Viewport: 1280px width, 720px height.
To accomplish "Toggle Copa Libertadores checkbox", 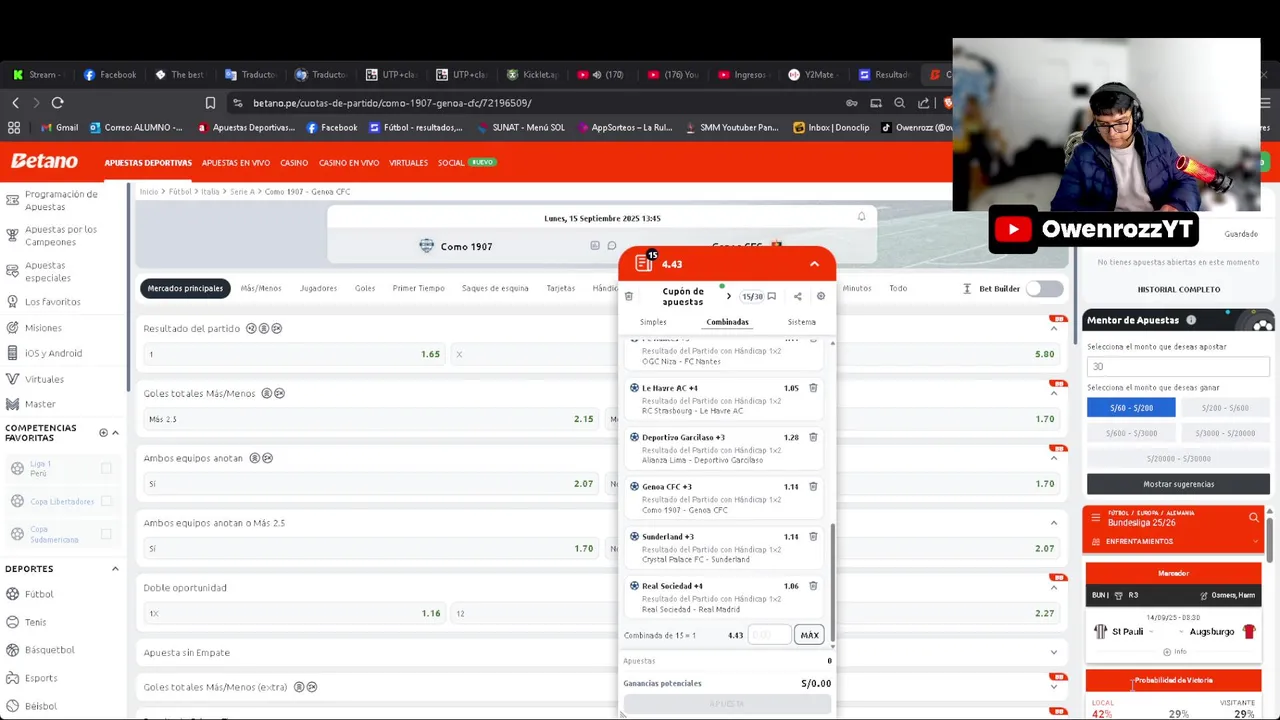I will (x=106, y=501).
